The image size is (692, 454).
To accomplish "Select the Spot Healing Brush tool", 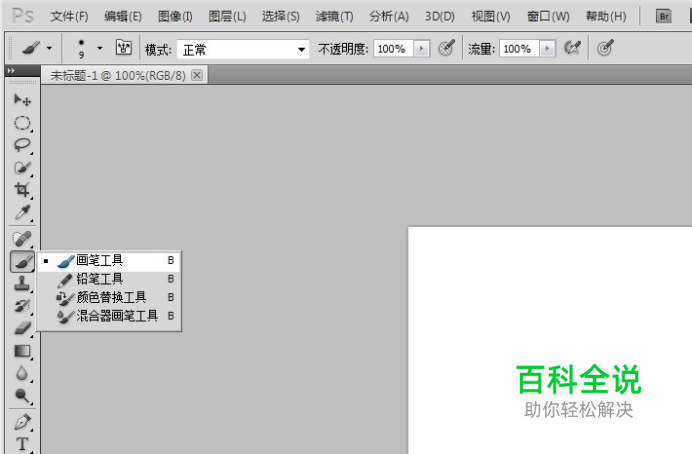I will [22, 239].
